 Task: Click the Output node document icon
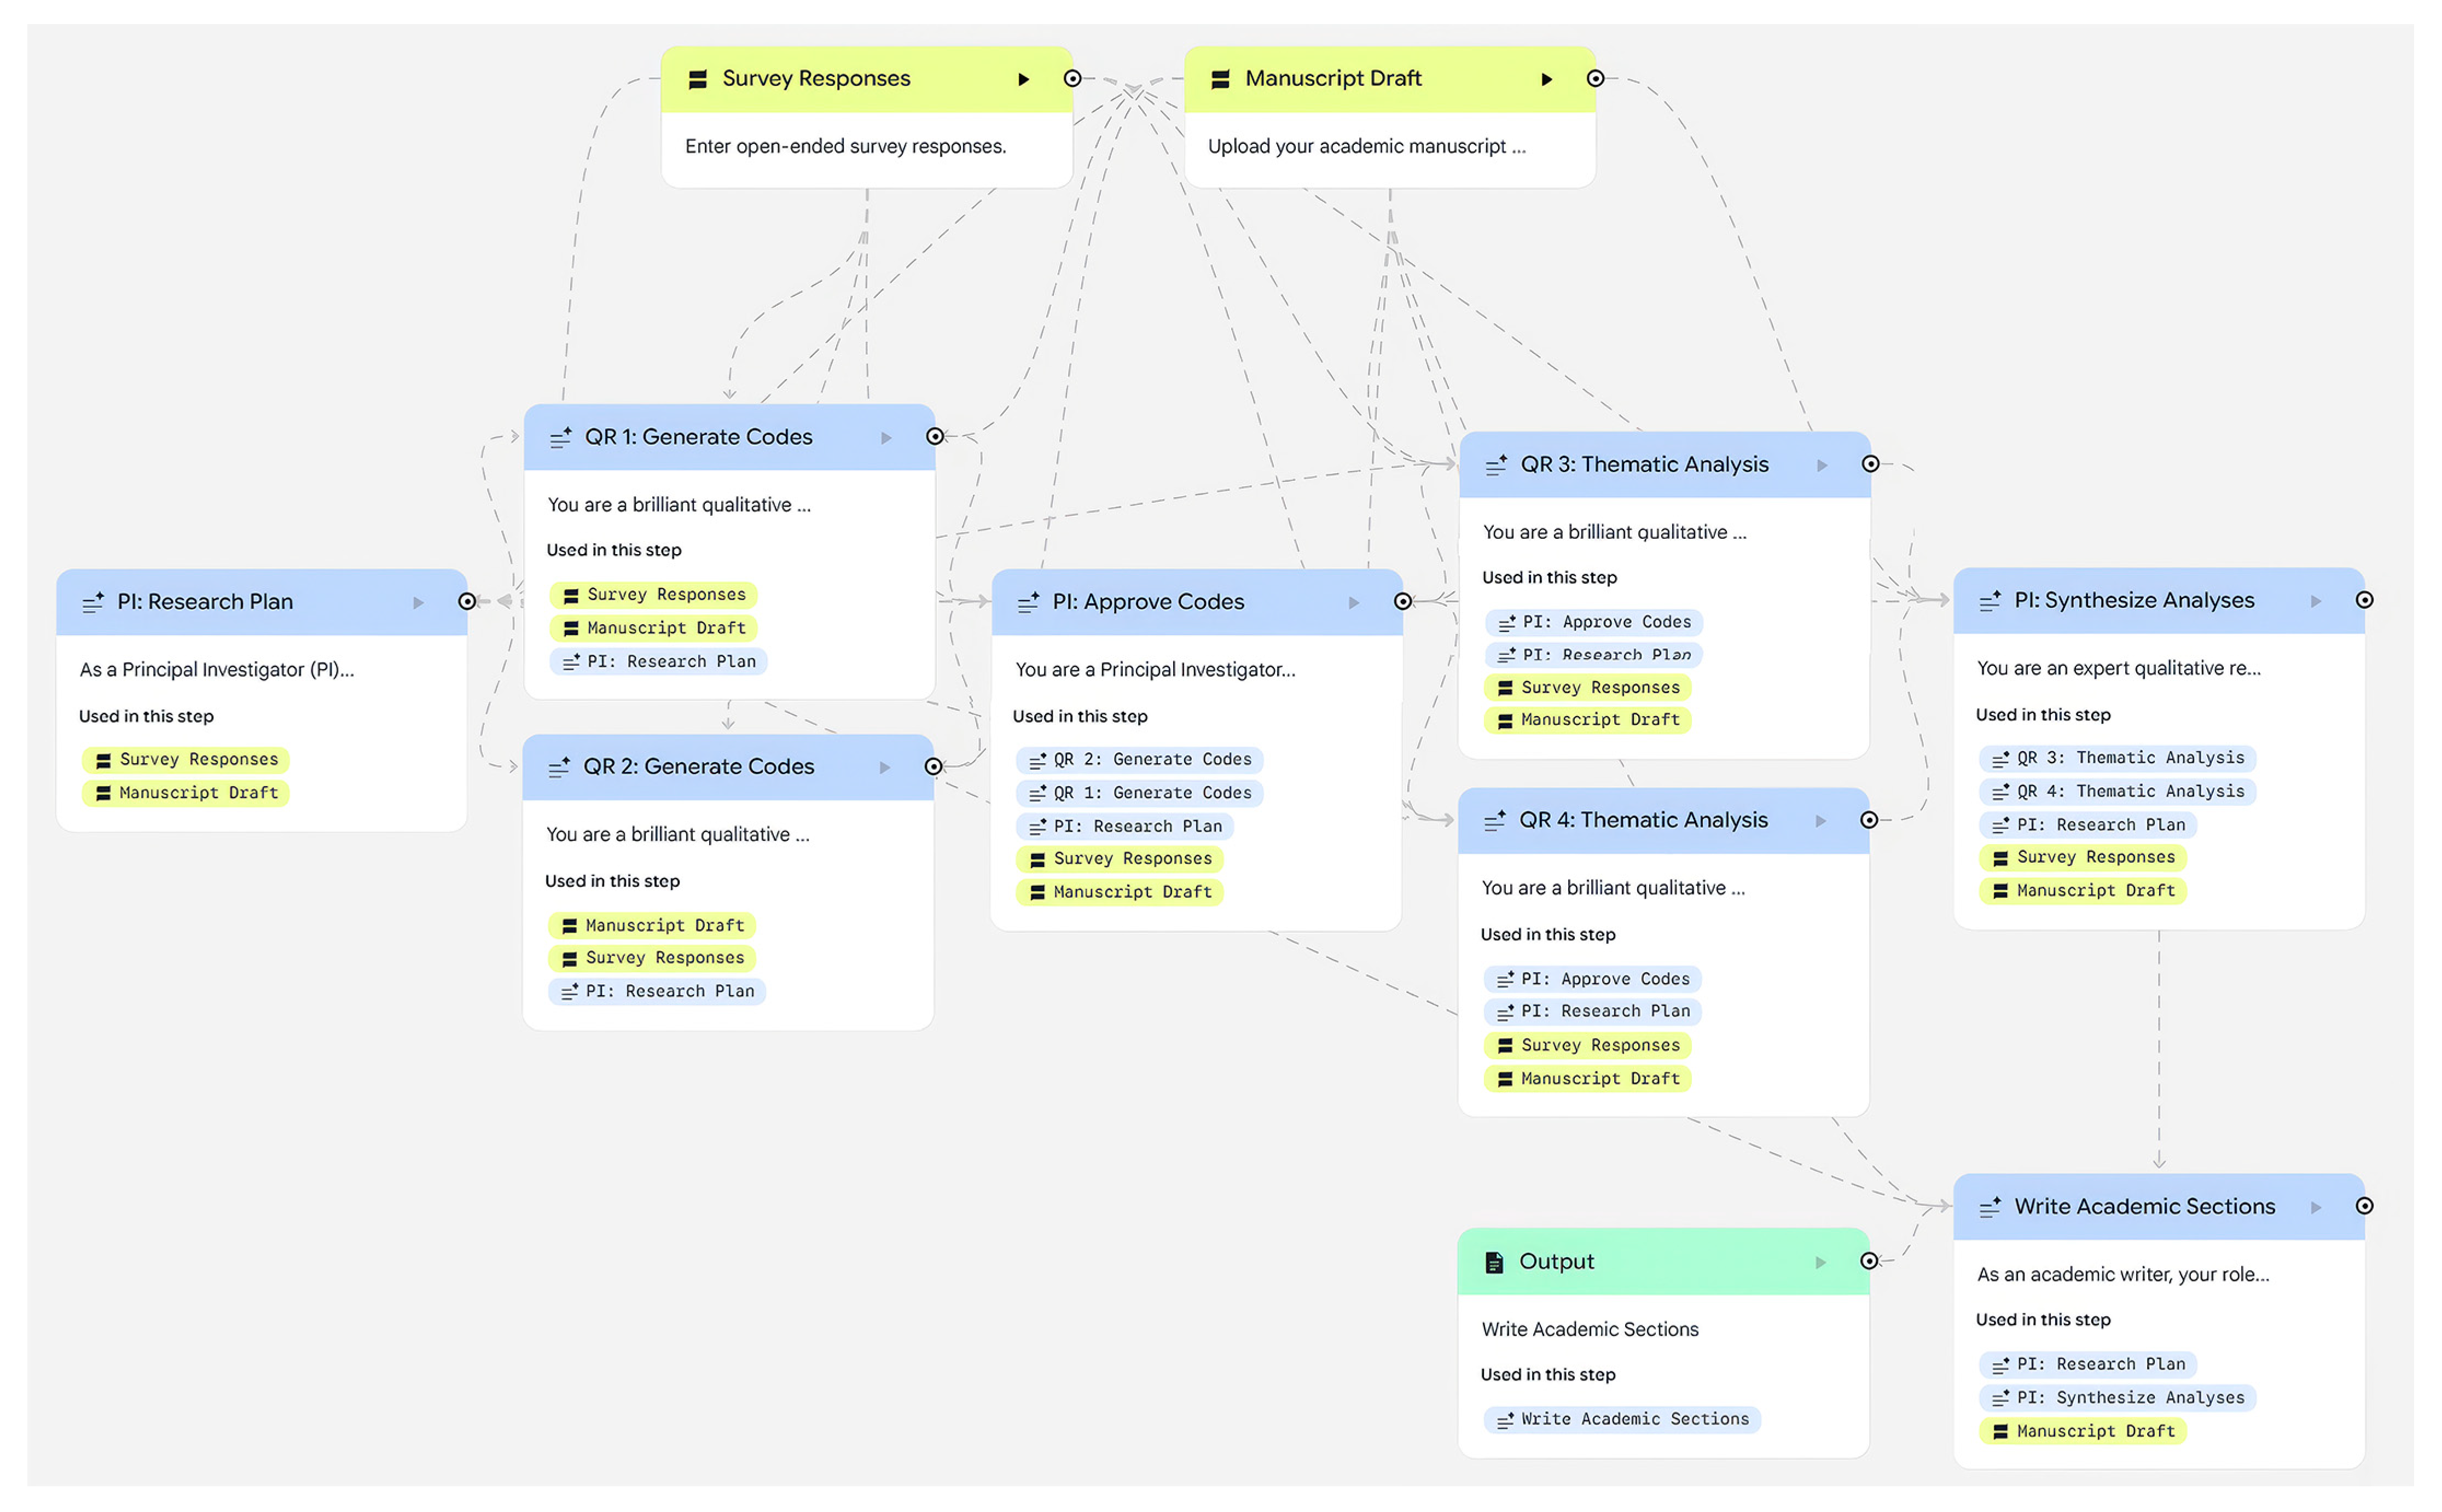point(1494,1262)
